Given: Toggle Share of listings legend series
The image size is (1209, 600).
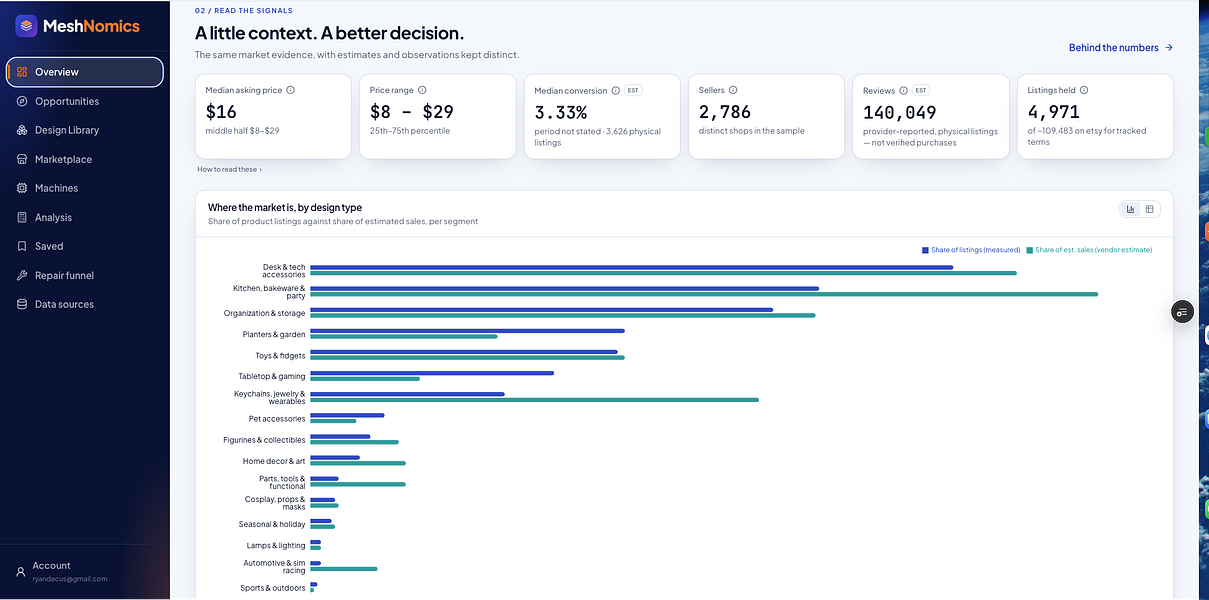Looking at the screenshot, I should point(970,250).
